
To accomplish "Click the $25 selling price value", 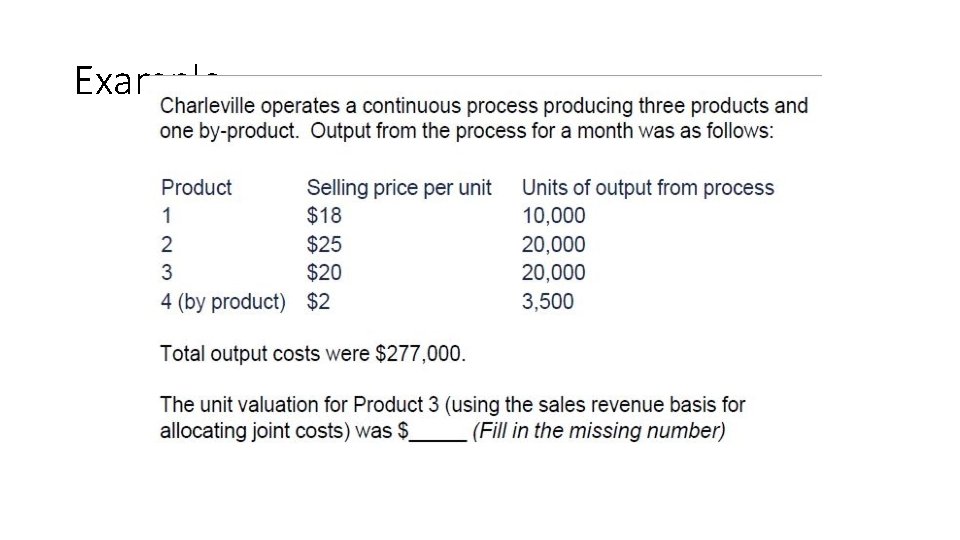I will 324,244.
